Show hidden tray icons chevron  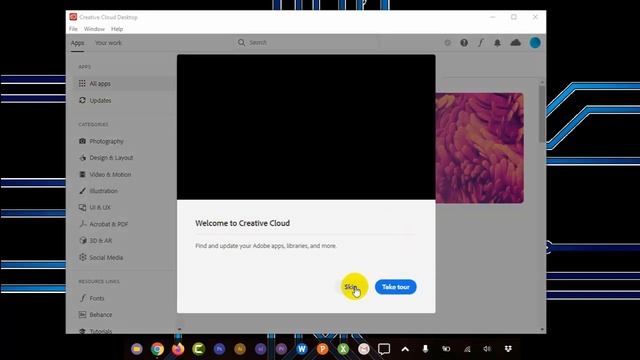405,349
